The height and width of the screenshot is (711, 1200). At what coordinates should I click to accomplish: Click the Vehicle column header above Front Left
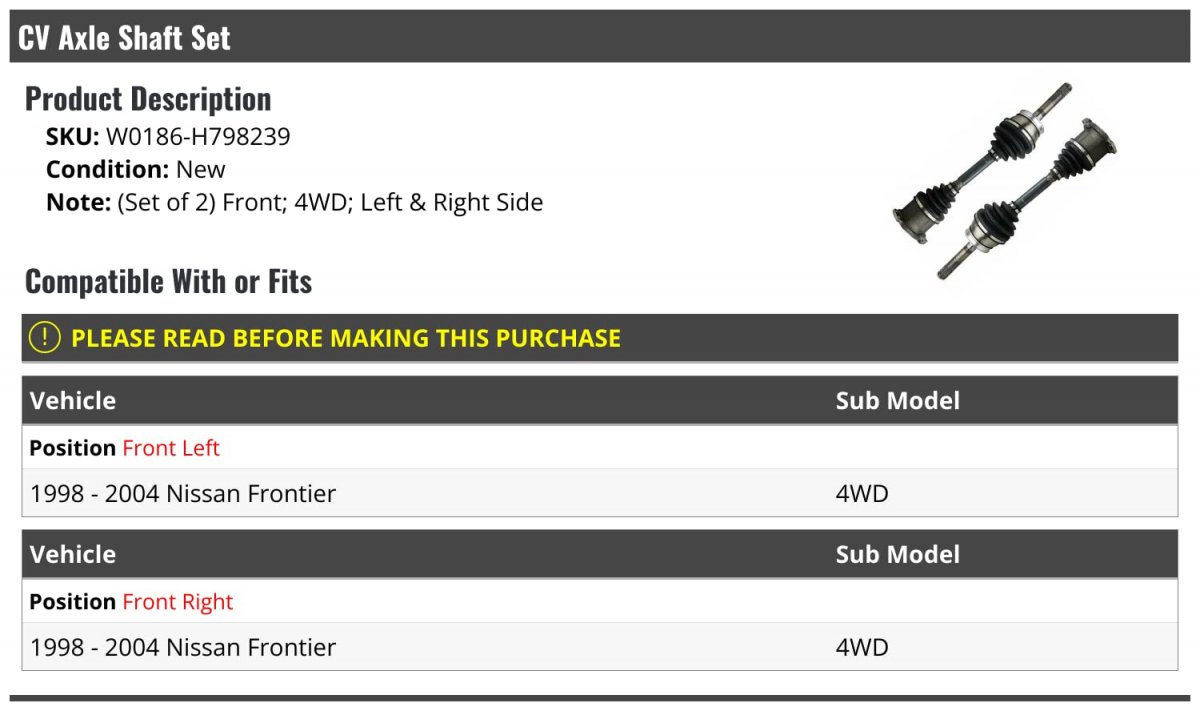[73, 401]
